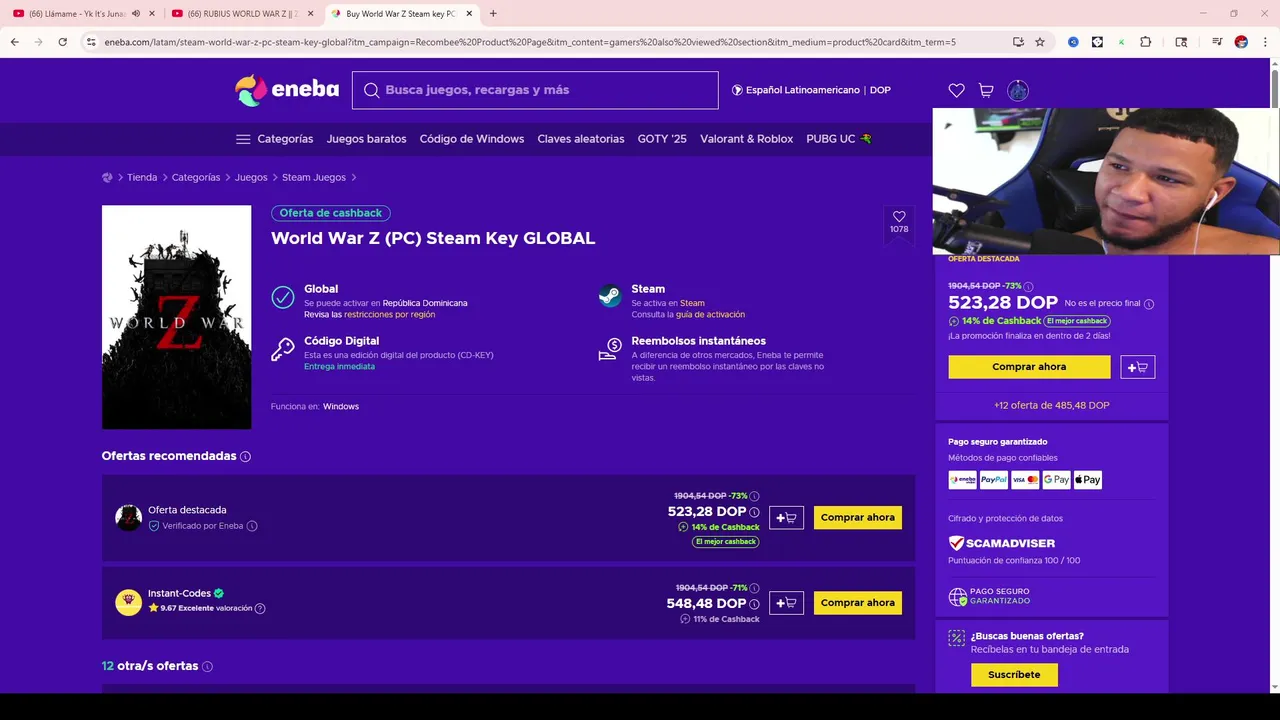Add Oferta destacada row to cart
Image resolution: width=1280 pixels, height=720 pixels.
(x=786, y=518)
